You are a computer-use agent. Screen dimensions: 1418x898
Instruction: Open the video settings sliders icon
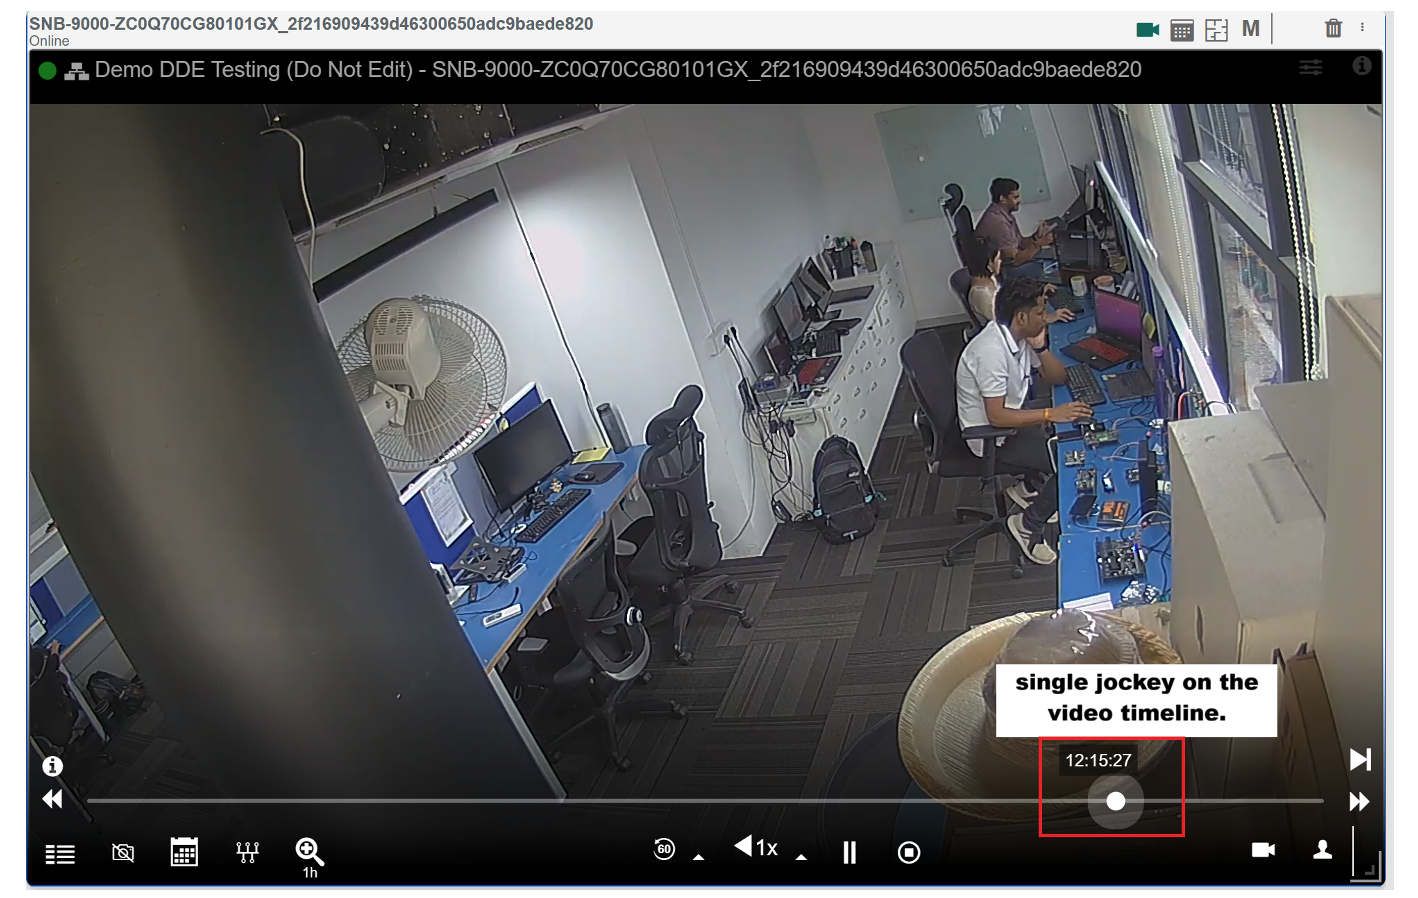[x=1310, y=68]
